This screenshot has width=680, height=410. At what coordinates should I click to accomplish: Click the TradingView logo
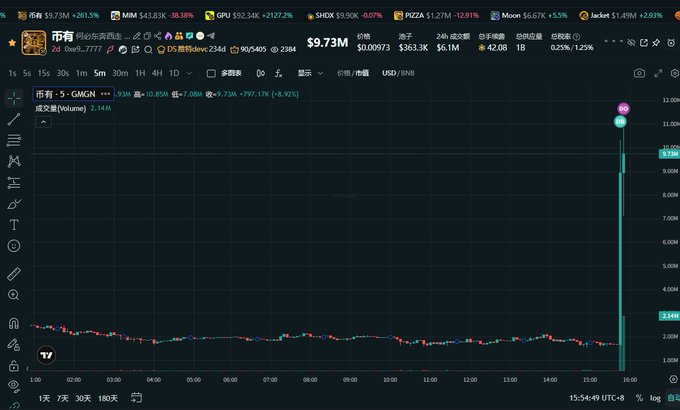pos(46,355)
